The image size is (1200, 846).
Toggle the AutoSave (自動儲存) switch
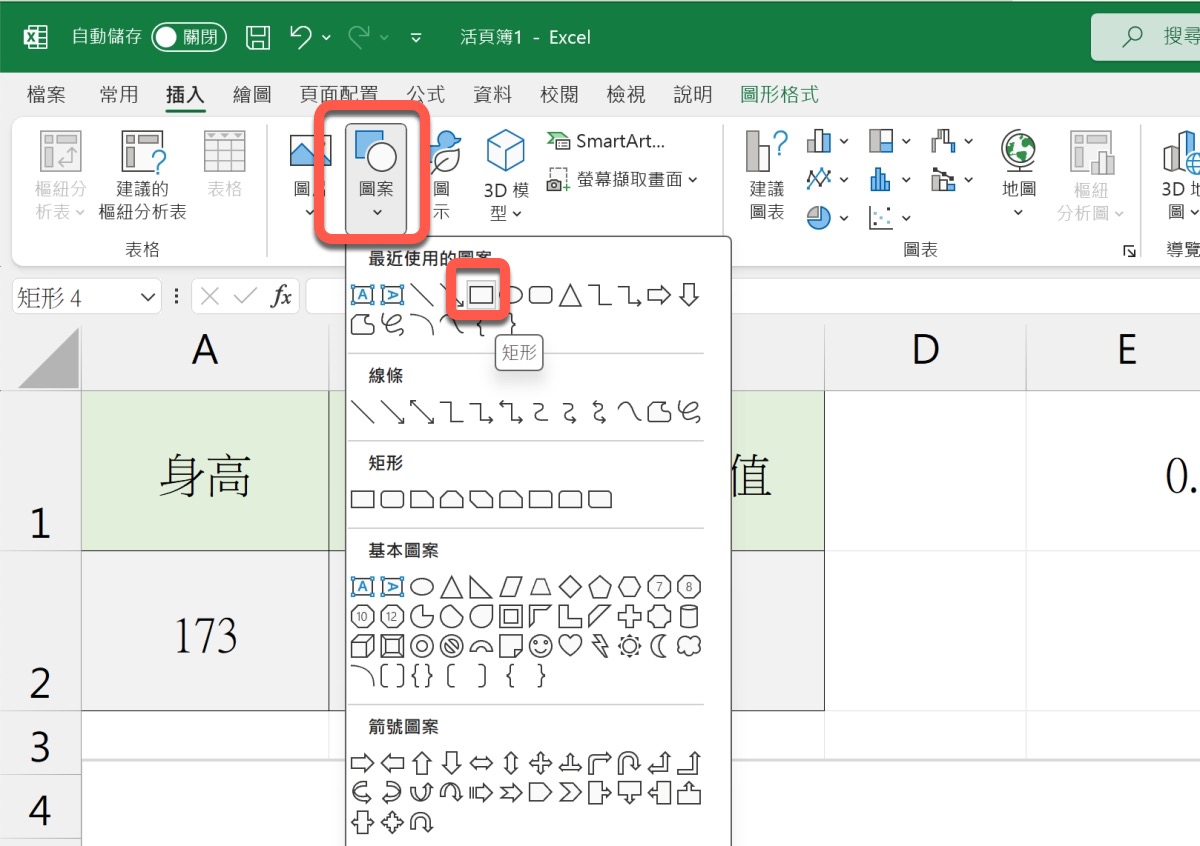tap(189, 38)
